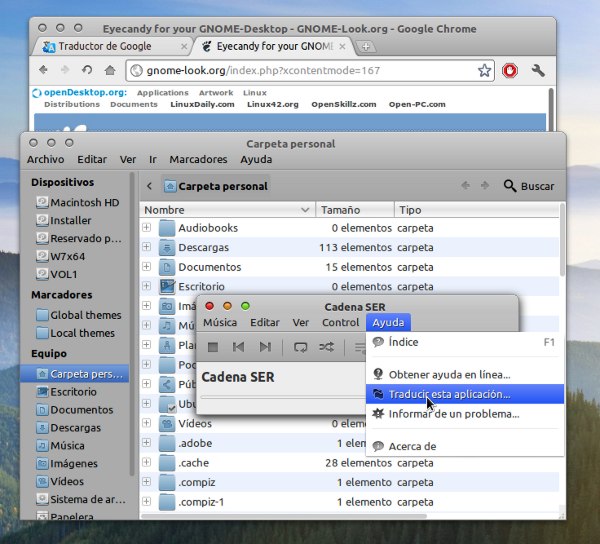Viewport: 600px width, 544px height.
Task: Select 'Acerca de' in Ayuda menu
Action: 412,446
